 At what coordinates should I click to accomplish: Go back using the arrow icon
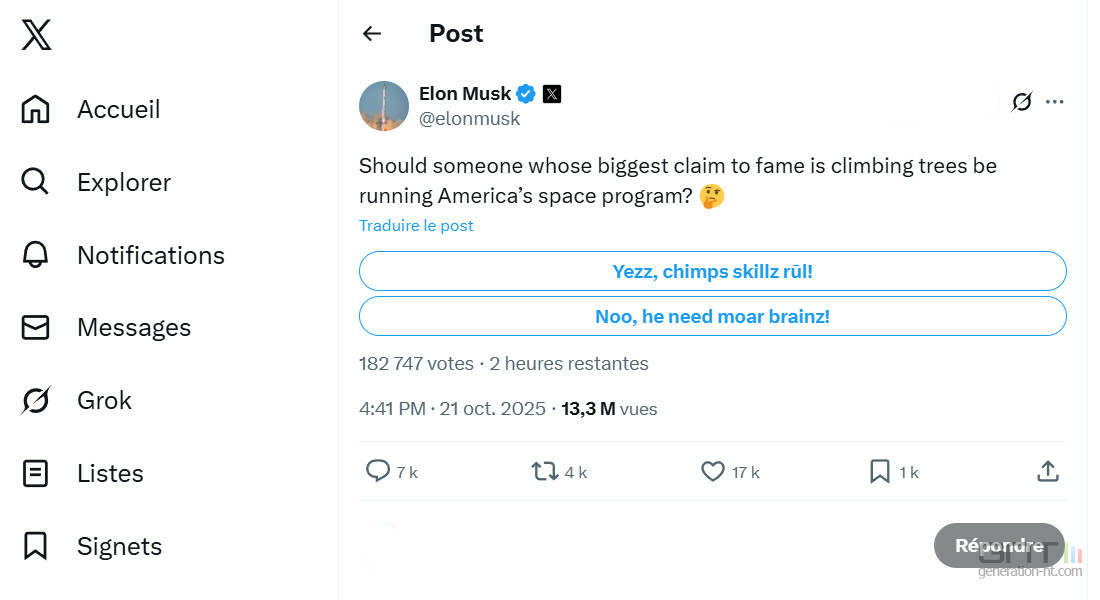(372, 34)
